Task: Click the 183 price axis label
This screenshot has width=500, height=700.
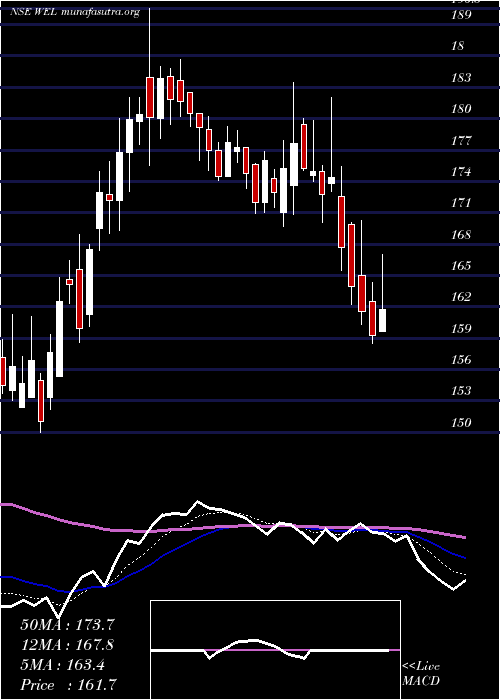Action: point(462,78)
